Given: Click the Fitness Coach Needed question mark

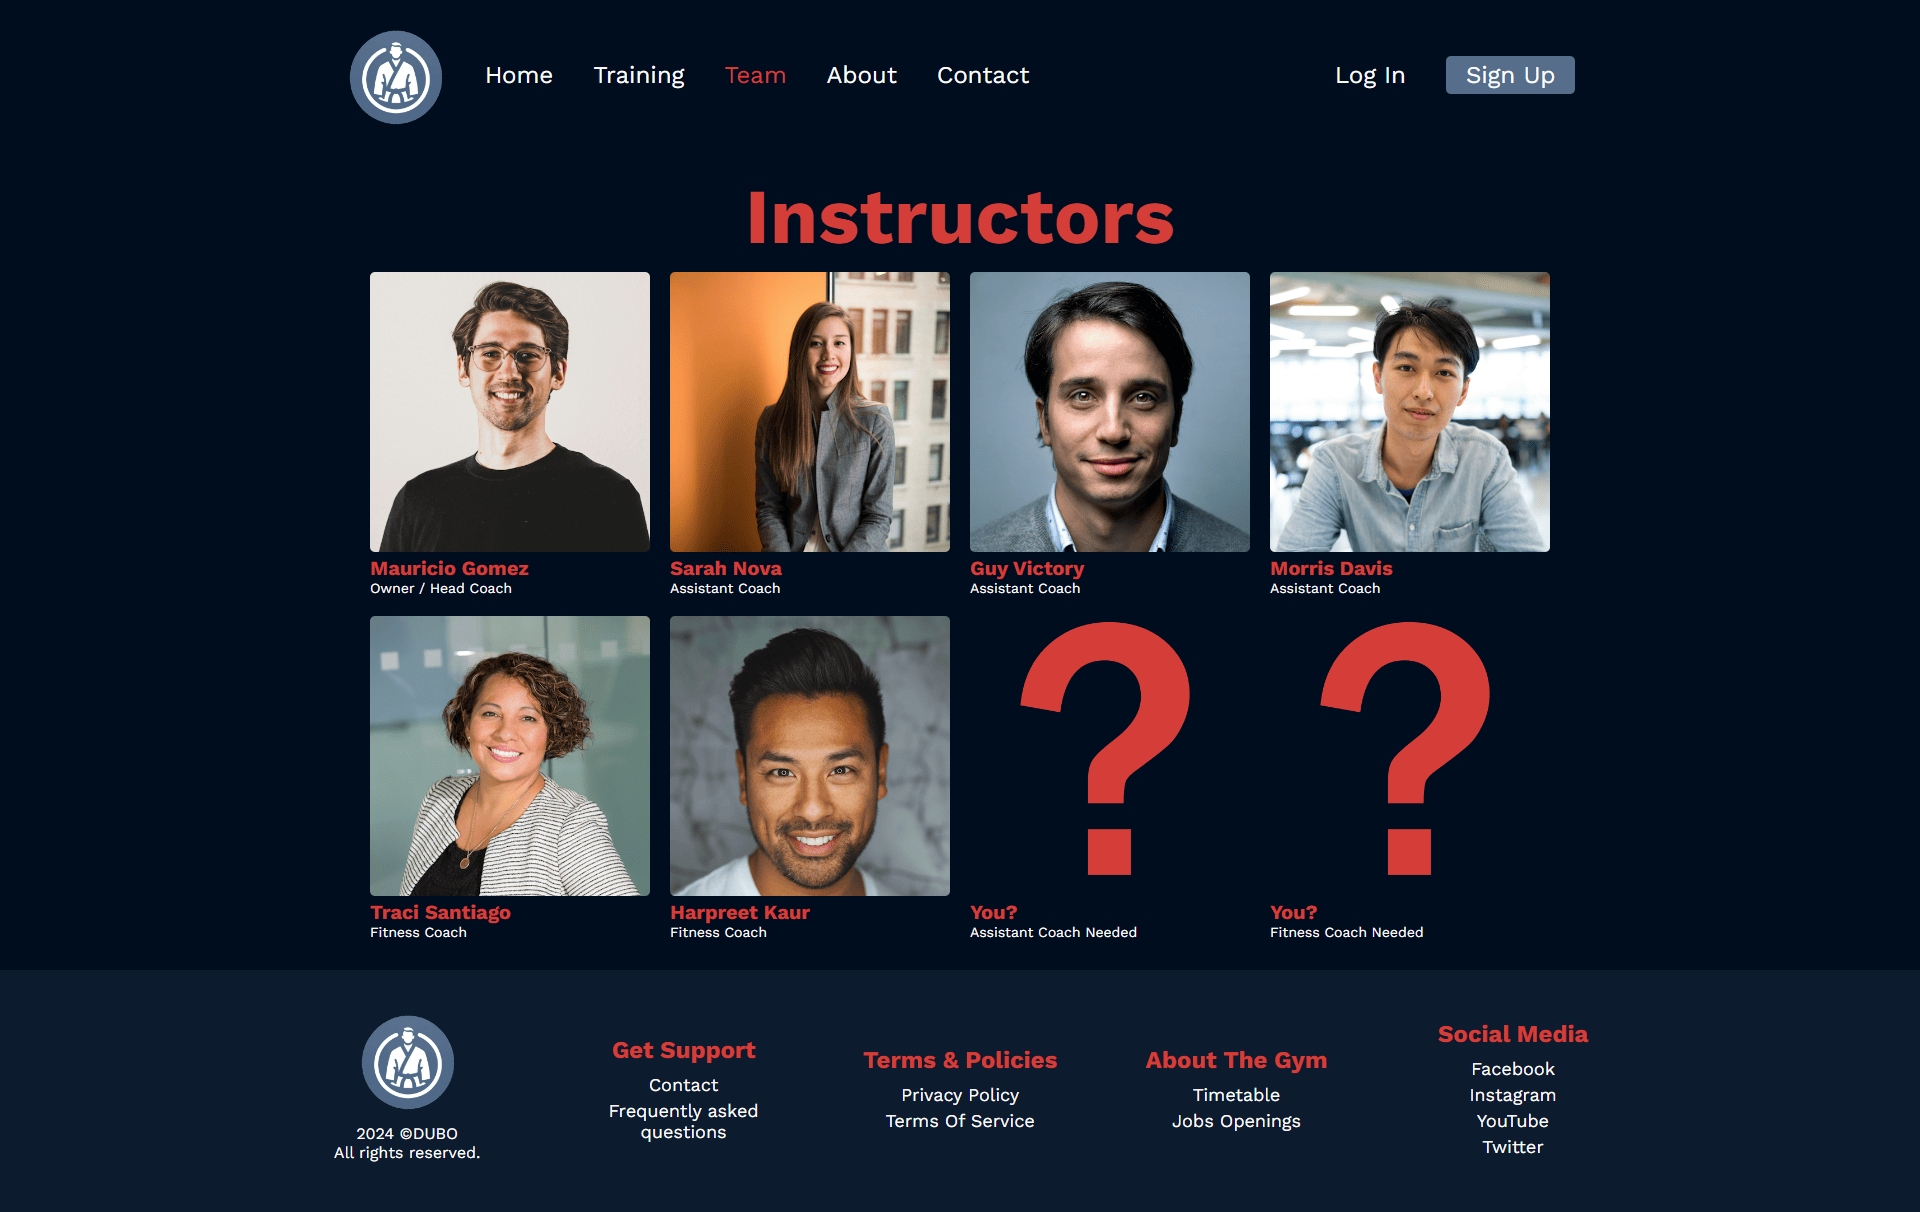Looking at the screenshot, I should [x=1407, y=748].
